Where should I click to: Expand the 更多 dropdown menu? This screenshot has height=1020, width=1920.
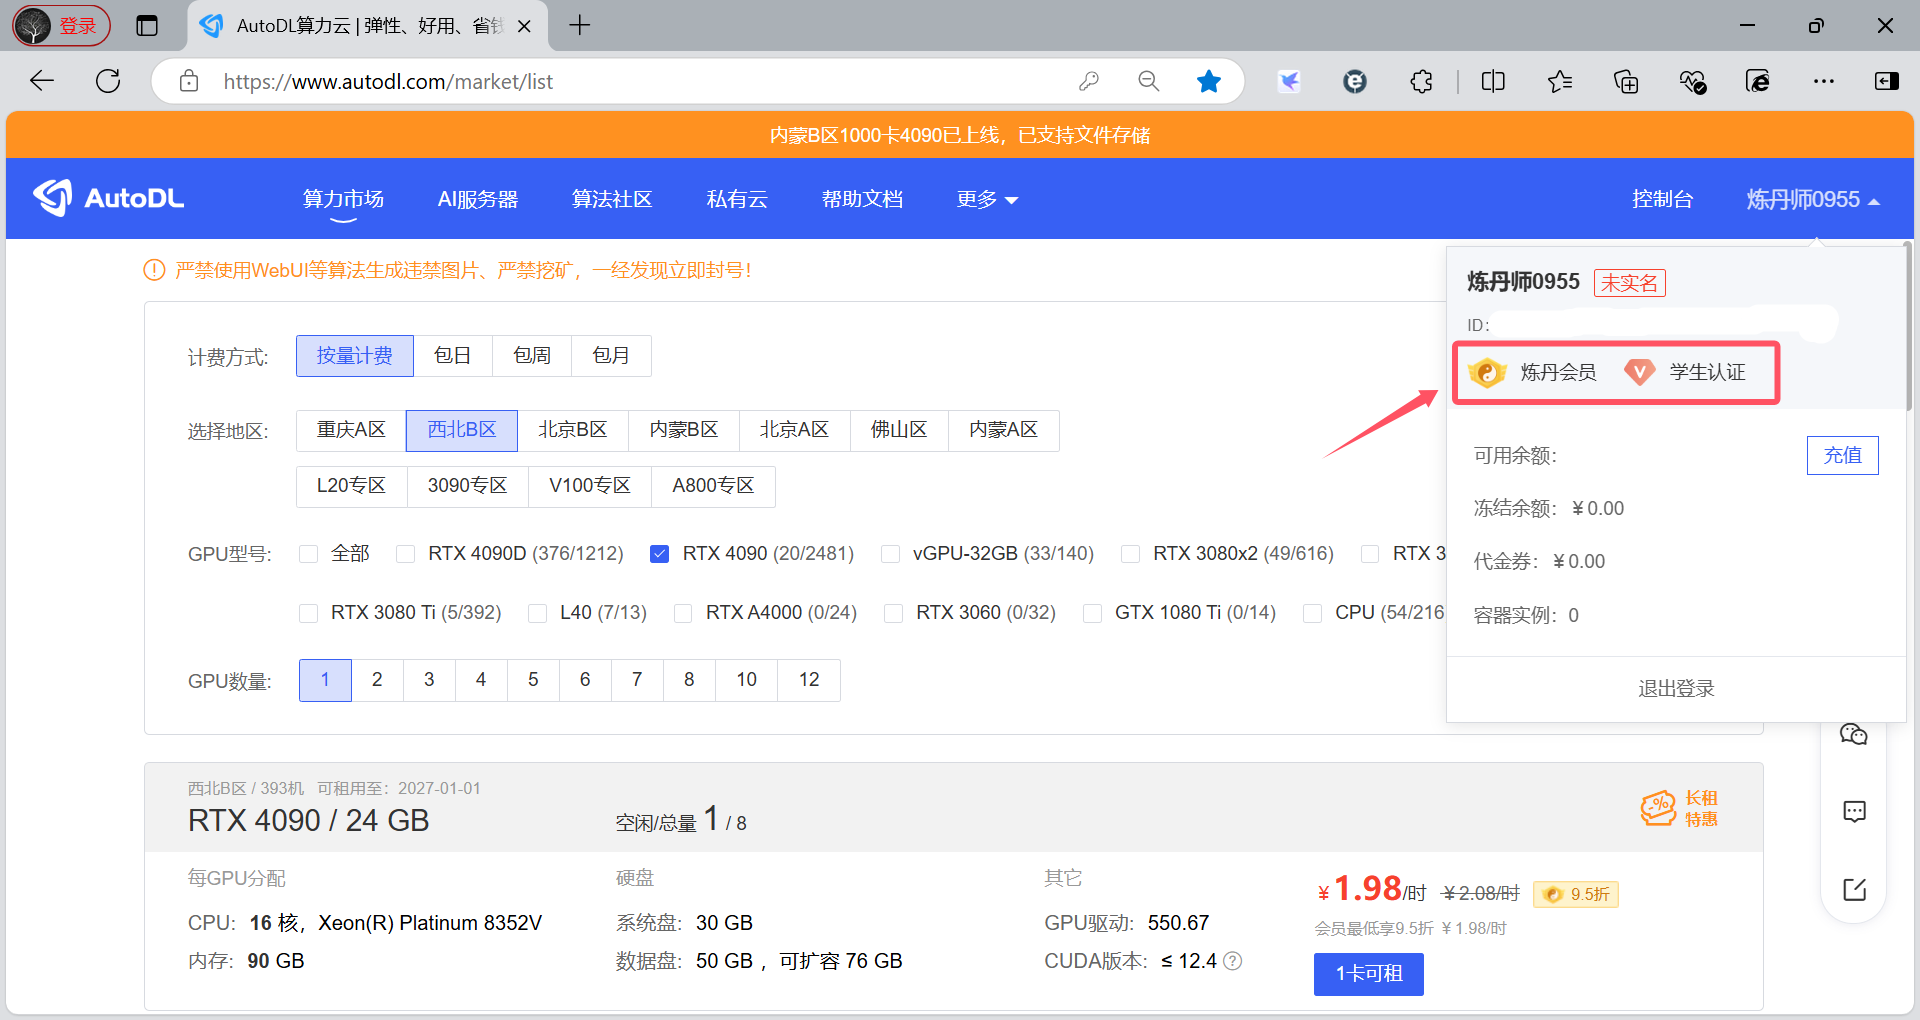click(x=987, y=199)
